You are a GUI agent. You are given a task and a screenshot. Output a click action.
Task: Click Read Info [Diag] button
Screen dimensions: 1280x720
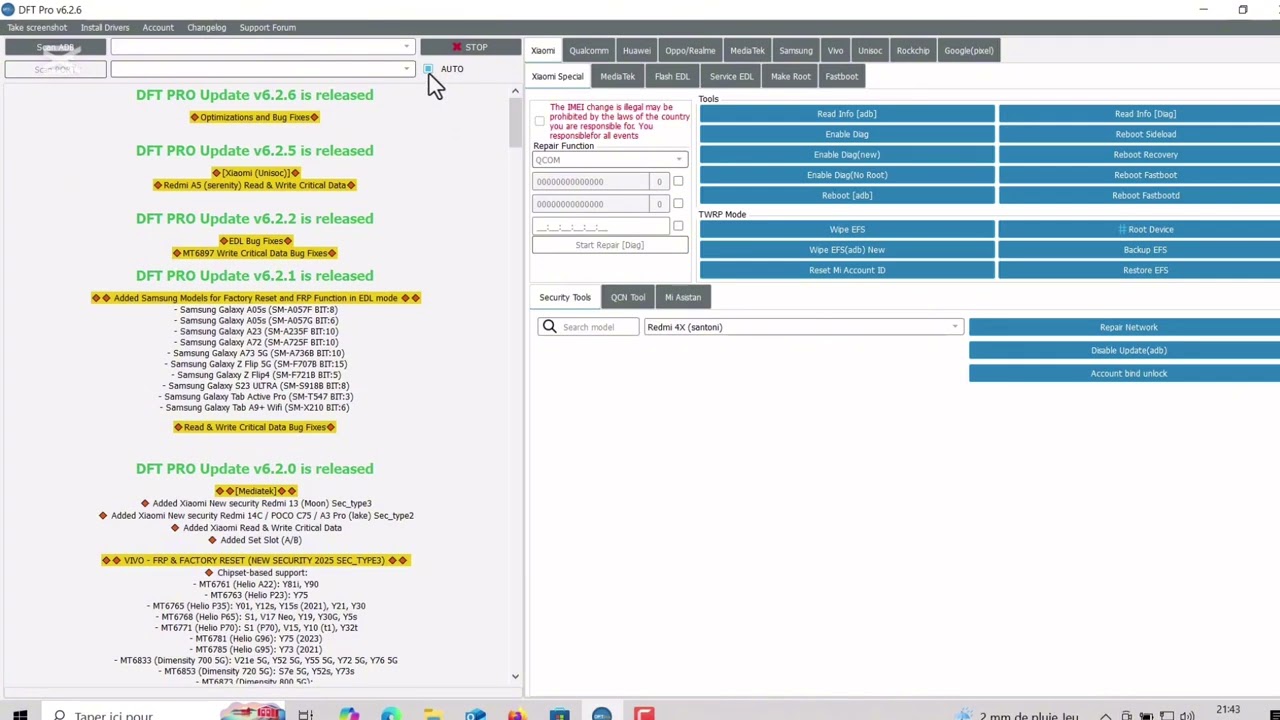1140,114
